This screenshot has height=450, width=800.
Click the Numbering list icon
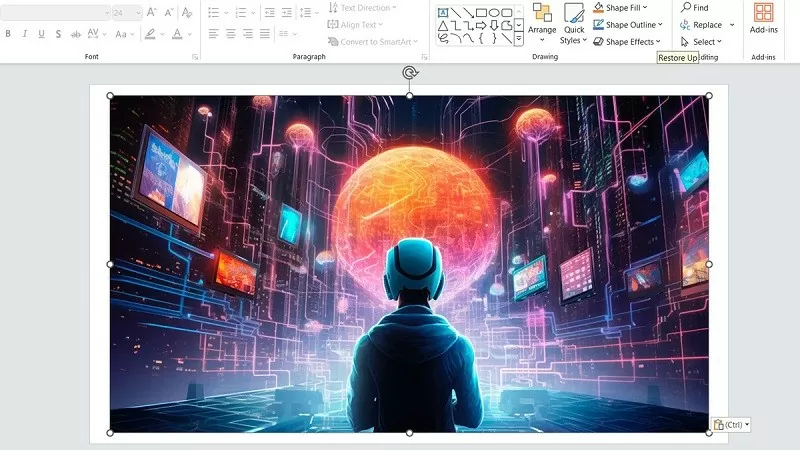[241, 12]
